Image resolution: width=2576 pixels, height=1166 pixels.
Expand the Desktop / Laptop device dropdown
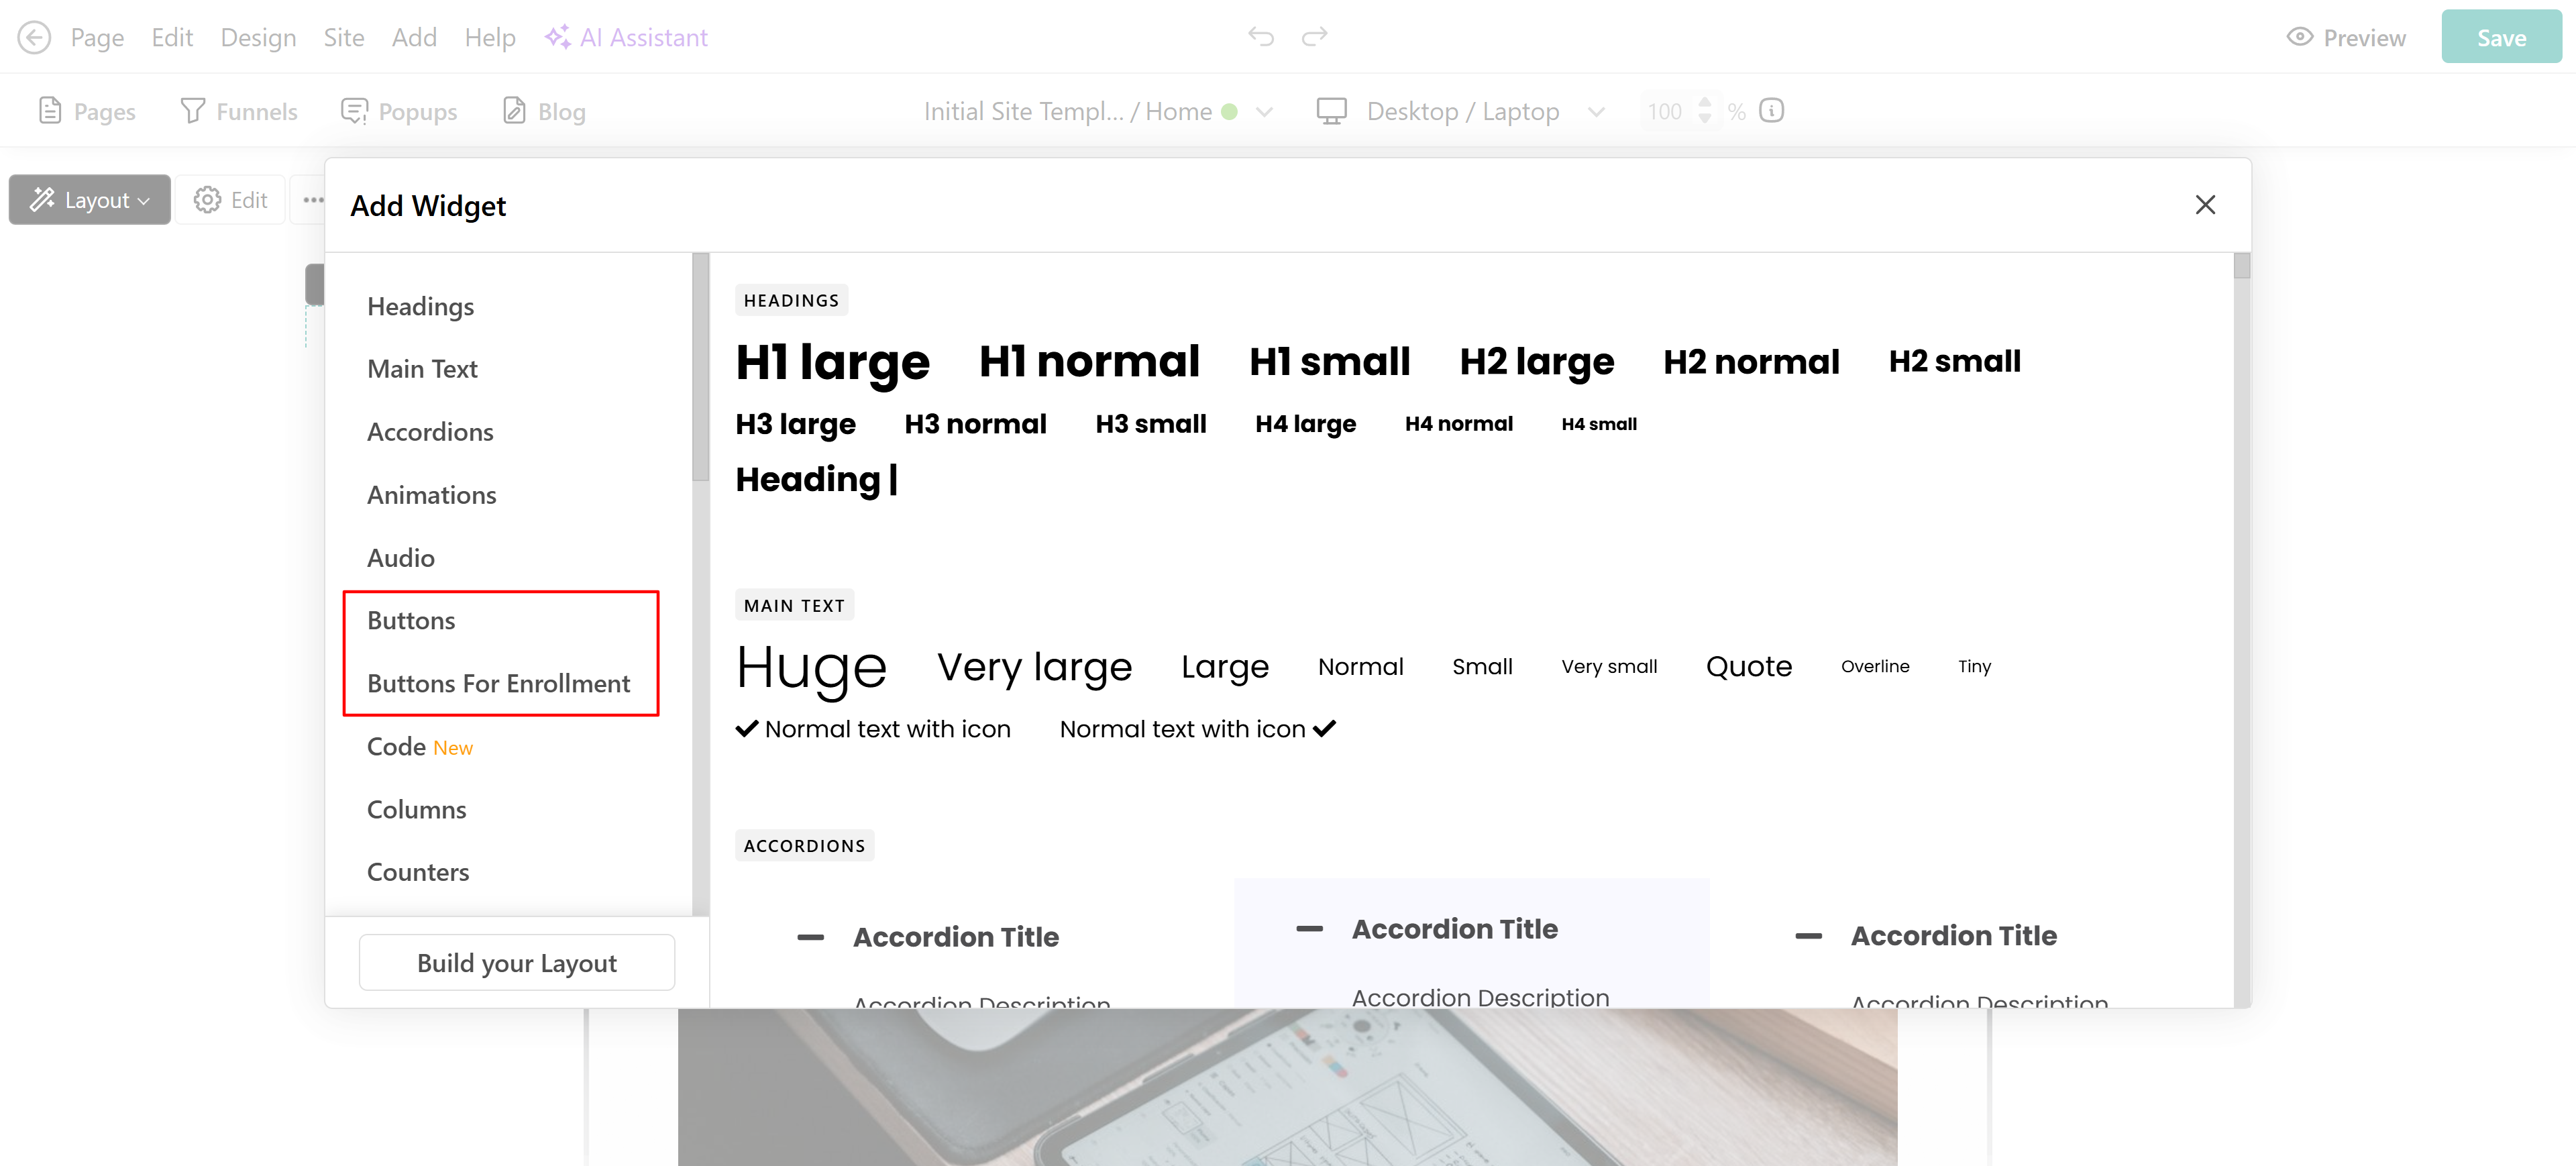click(1596, 112)
